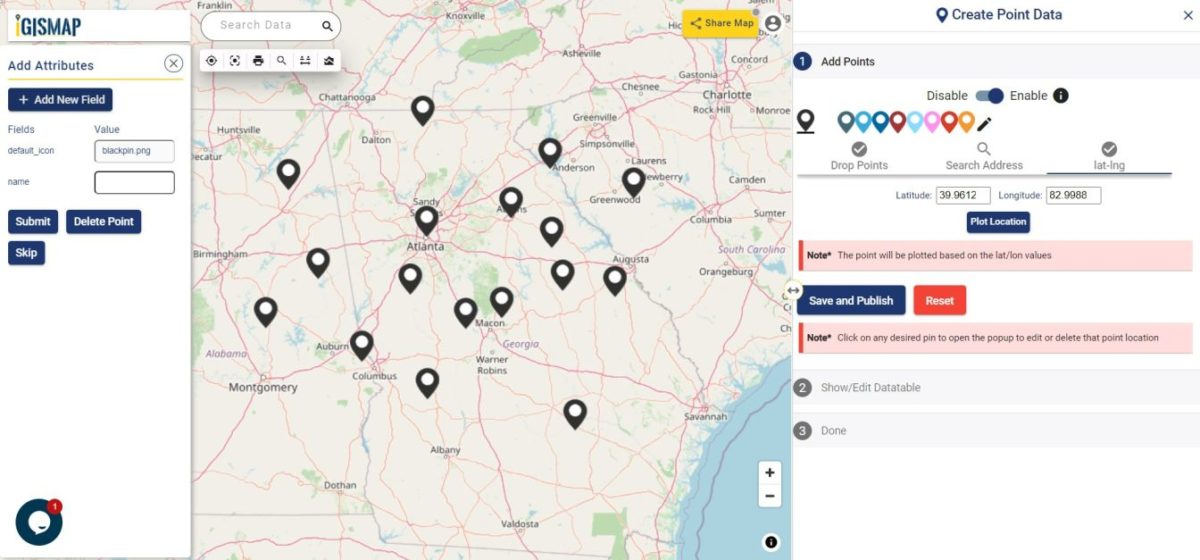Switch to the Drop Points tab
The image size is (1200, 560).
(x=859, y=157)
